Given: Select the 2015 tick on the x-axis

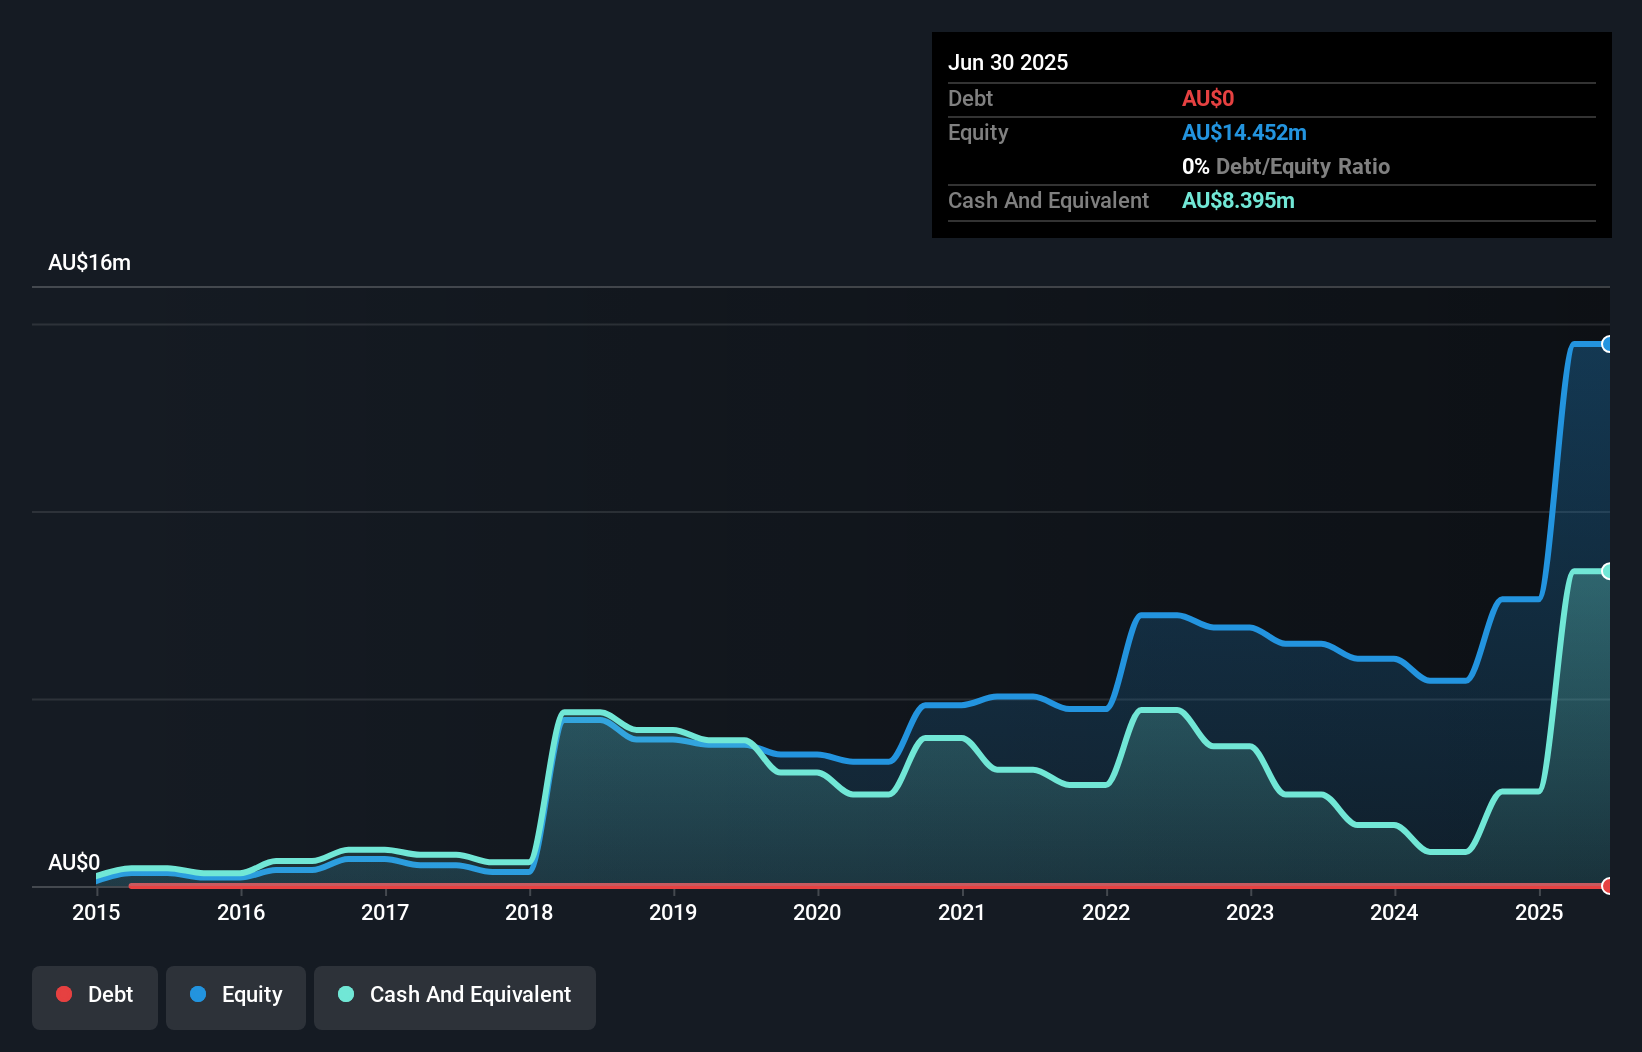Looking at the screenshot, I should [x=96, y=912].
